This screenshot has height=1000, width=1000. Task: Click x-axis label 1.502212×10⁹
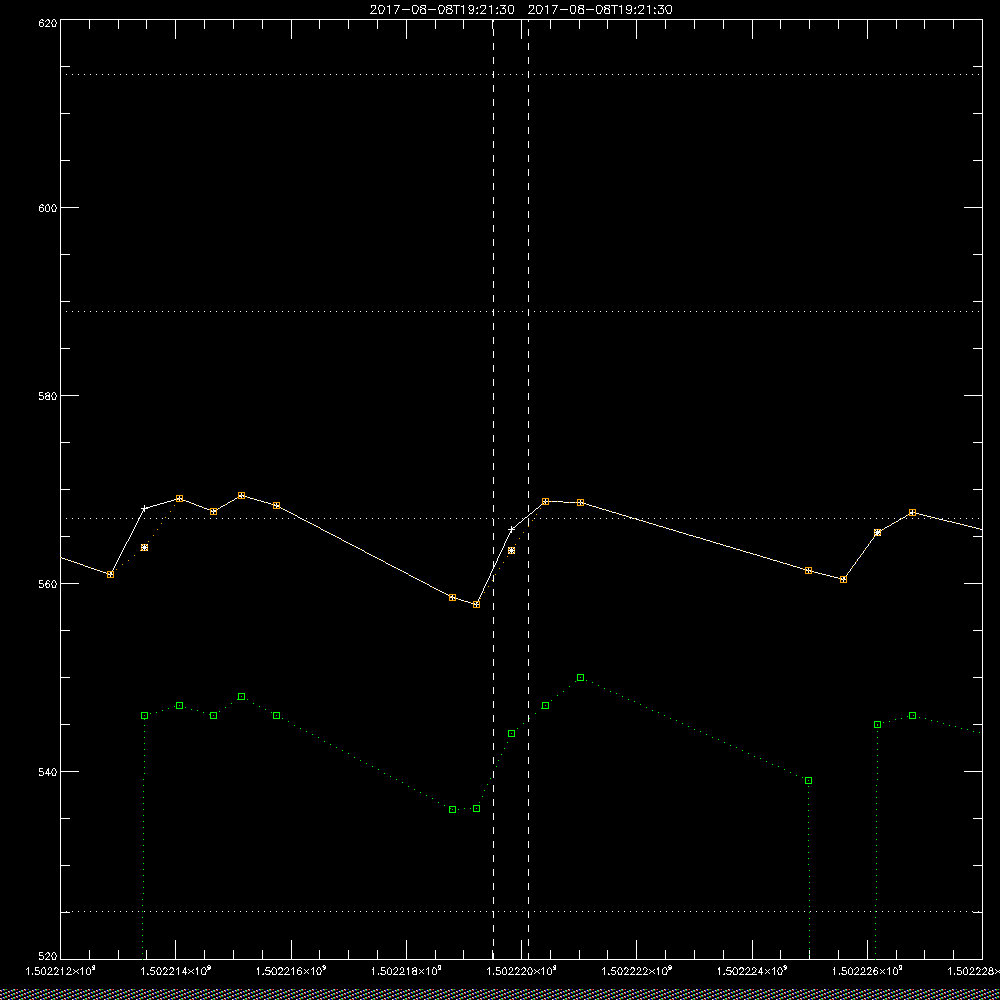(61, 971)
